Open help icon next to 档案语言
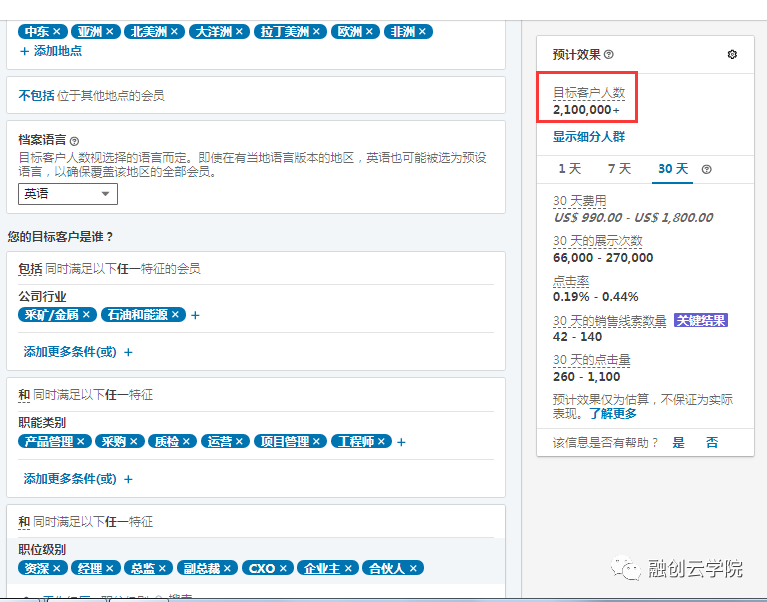 [74, 141]
